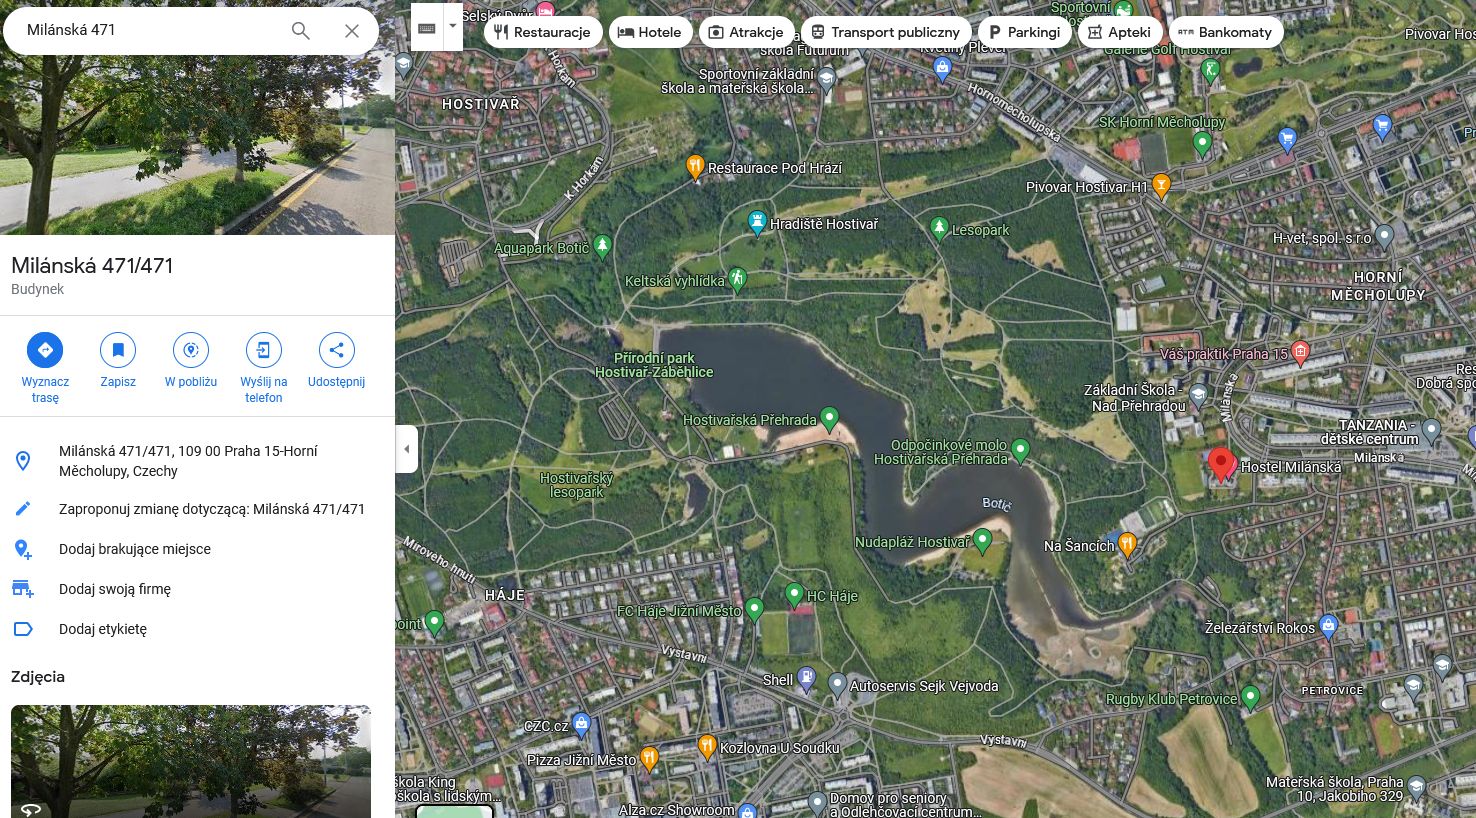Click the Milánská 471 search field

tap(150, 30)
